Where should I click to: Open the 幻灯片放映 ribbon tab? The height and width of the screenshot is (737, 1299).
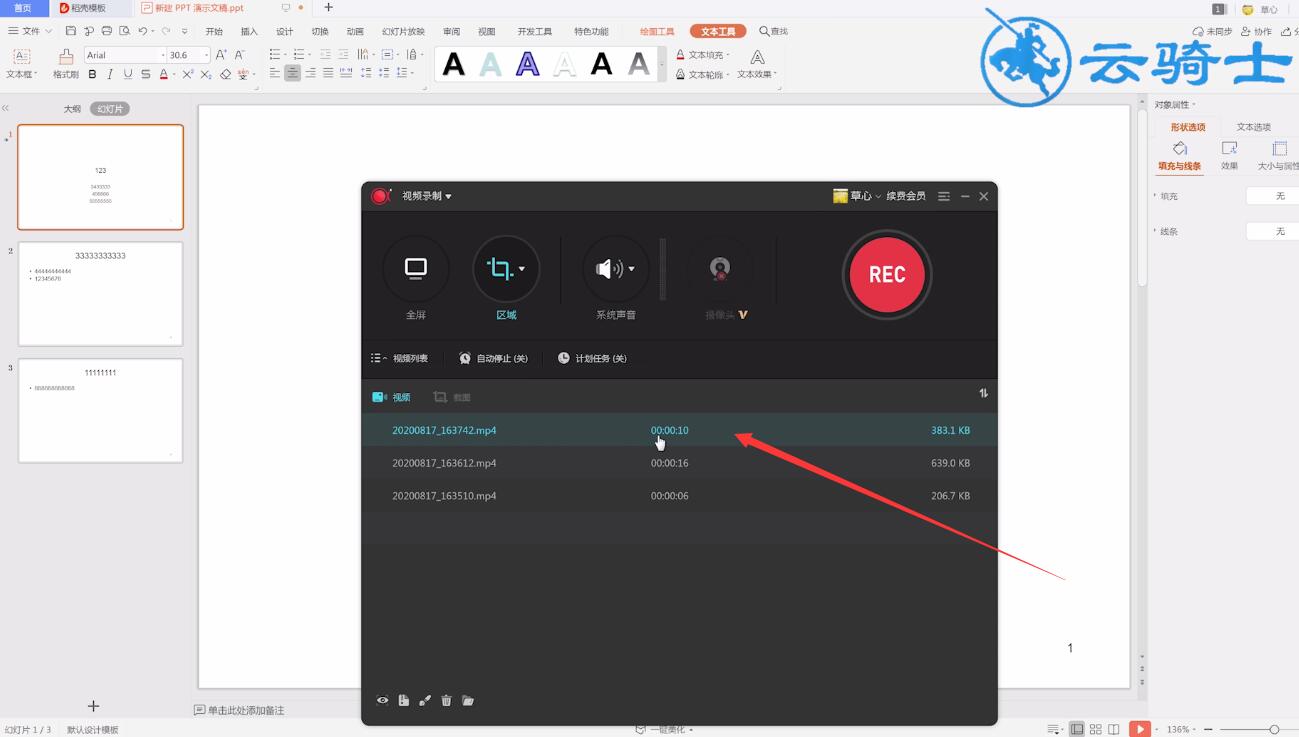tap(403, 31)
